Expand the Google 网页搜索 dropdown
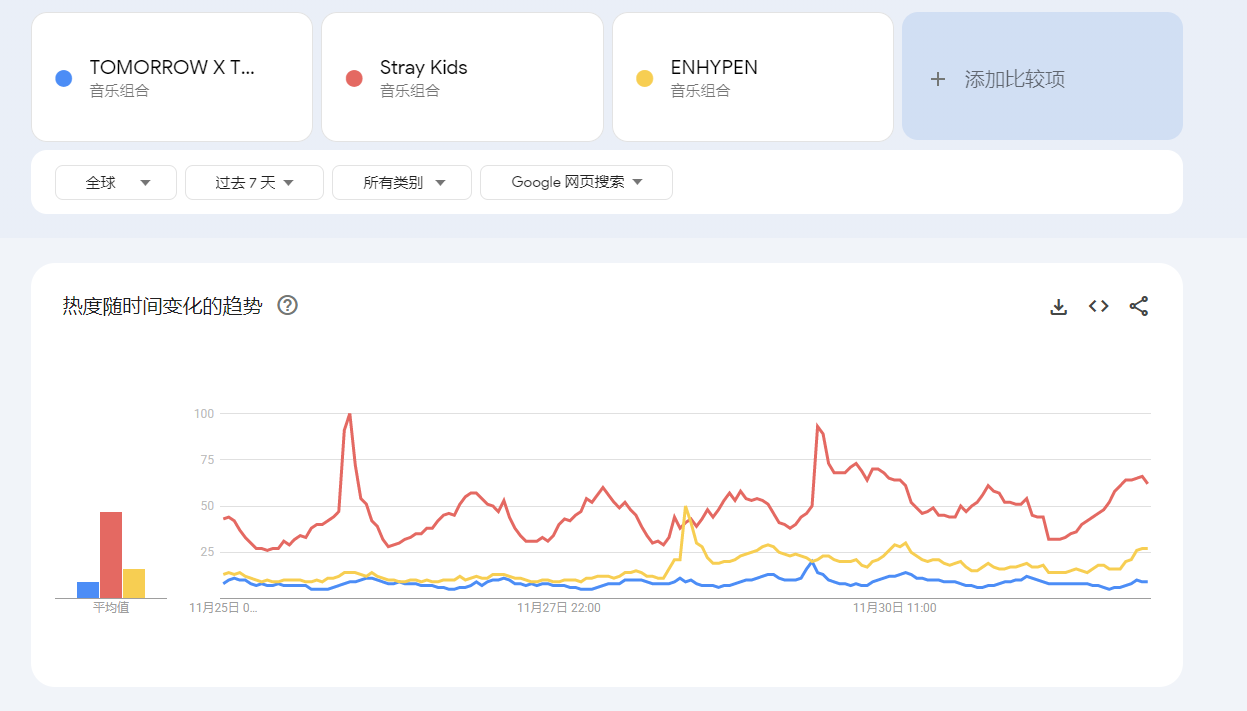The image size is (1247, 711). (x=576, y=182)
